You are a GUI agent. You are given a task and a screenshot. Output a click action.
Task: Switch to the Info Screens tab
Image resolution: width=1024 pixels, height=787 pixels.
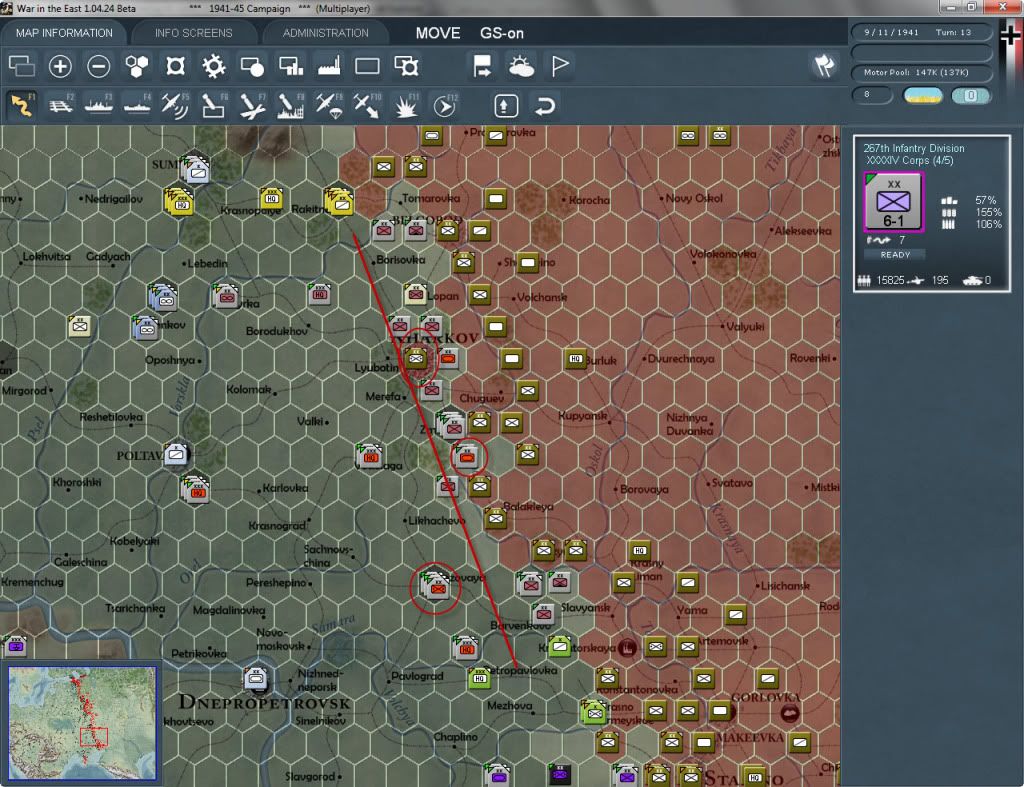[x=193, y=33]
